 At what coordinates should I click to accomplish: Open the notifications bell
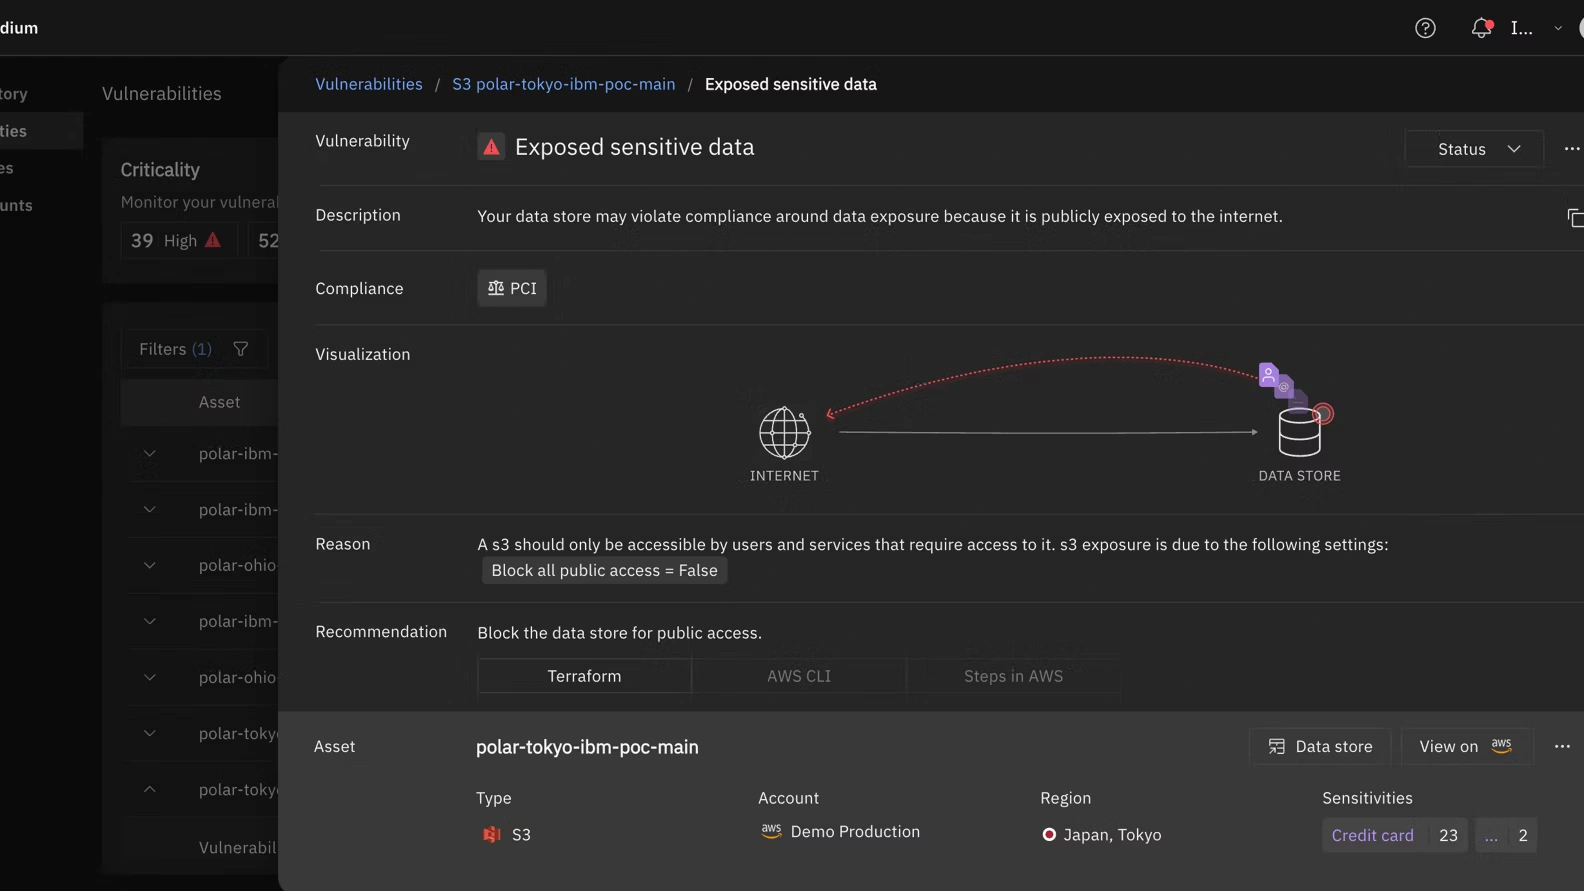tap(1481, 28)
